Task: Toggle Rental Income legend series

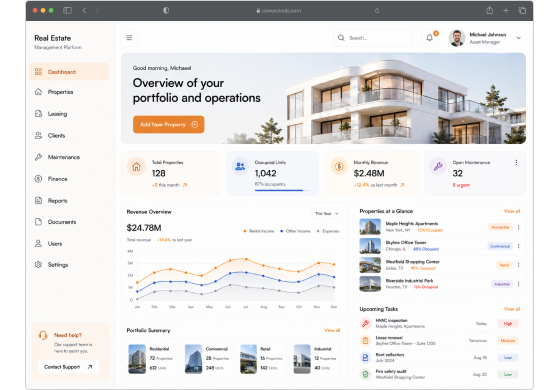Action: coord(259,231)
